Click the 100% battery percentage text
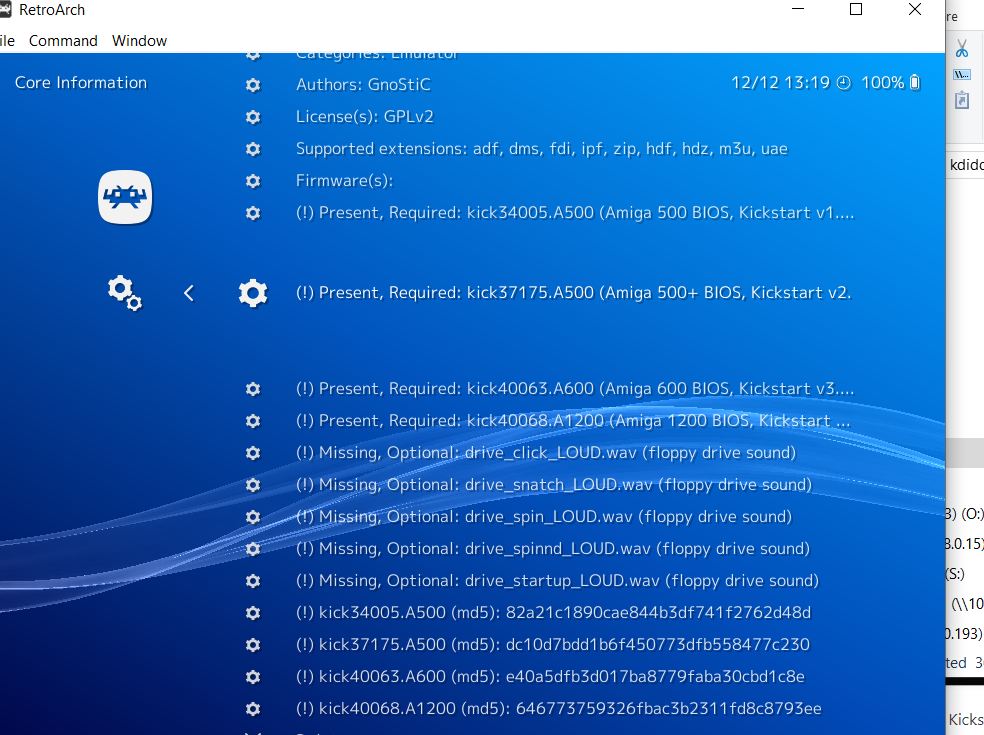The height and width of the screenshot is (735, 984). pos(882,83)
